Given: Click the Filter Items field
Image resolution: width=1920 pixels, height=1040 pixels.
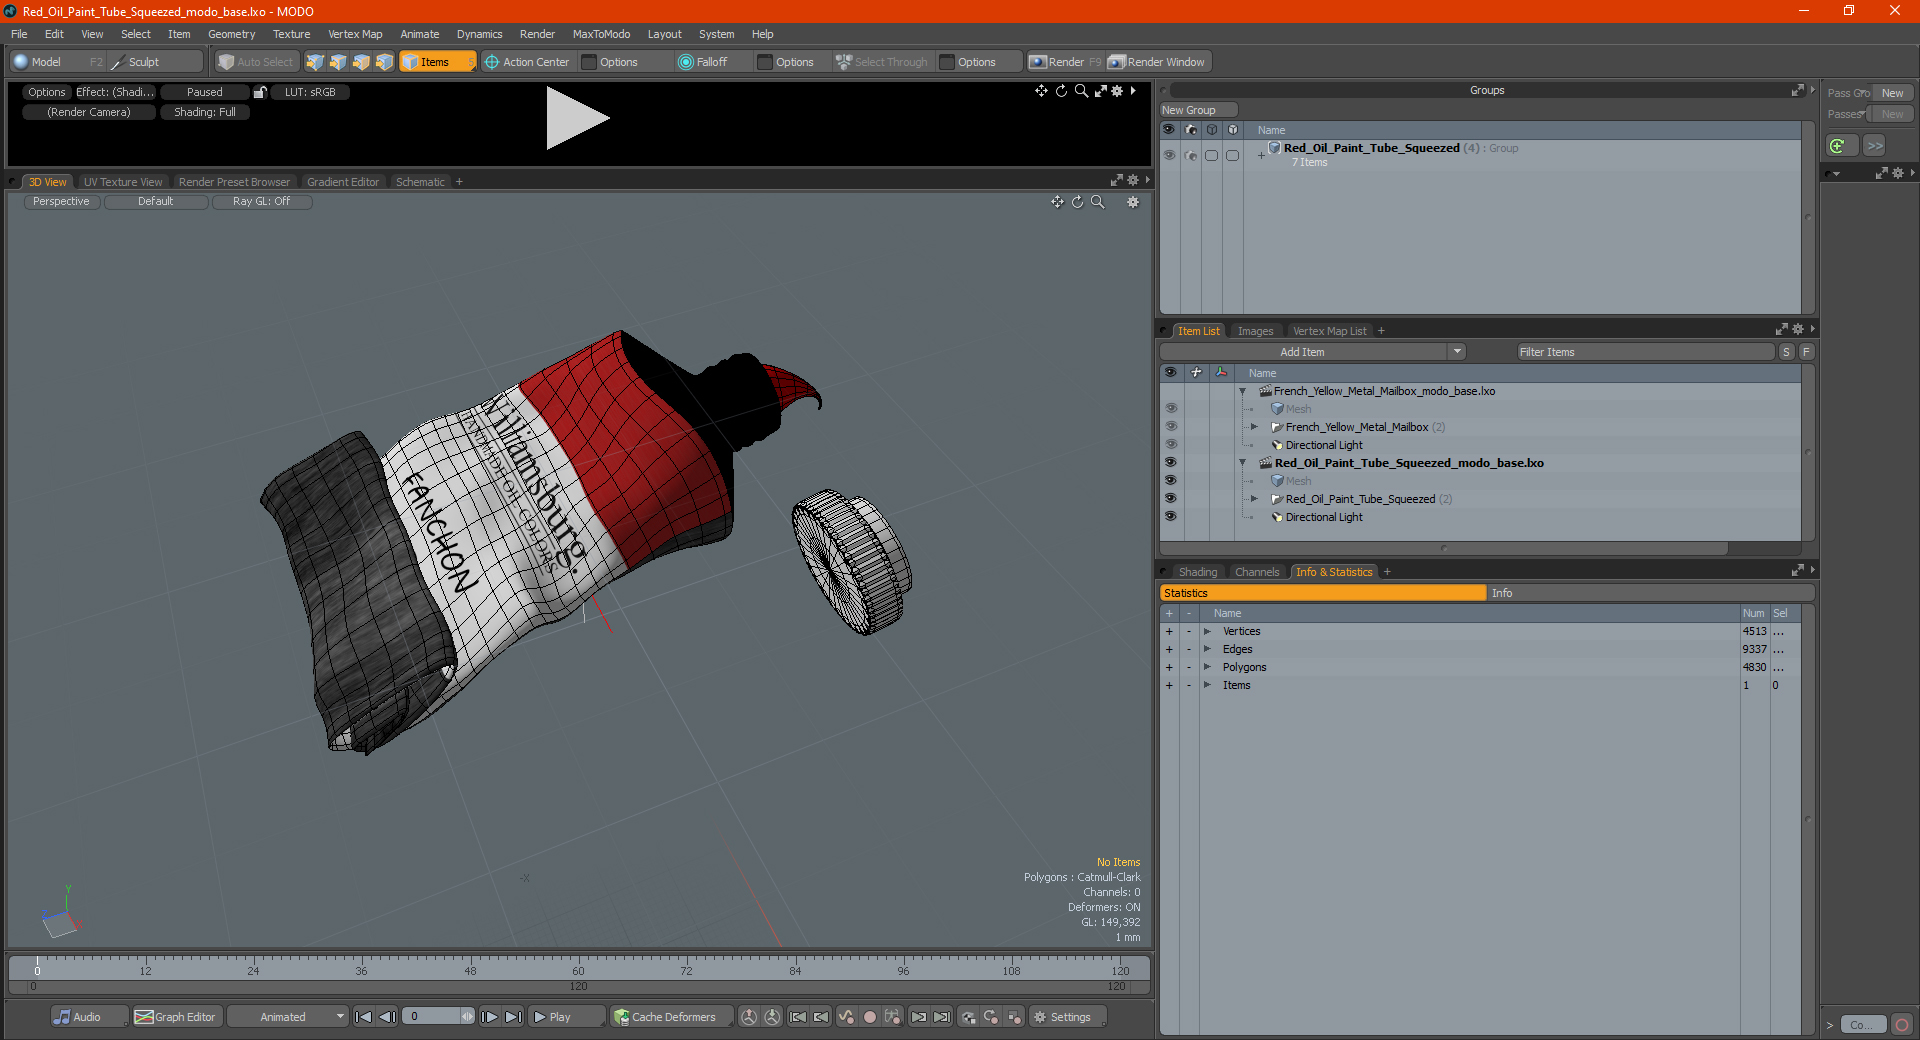Looking at the screenshot, I should (x=1644, y=352).
